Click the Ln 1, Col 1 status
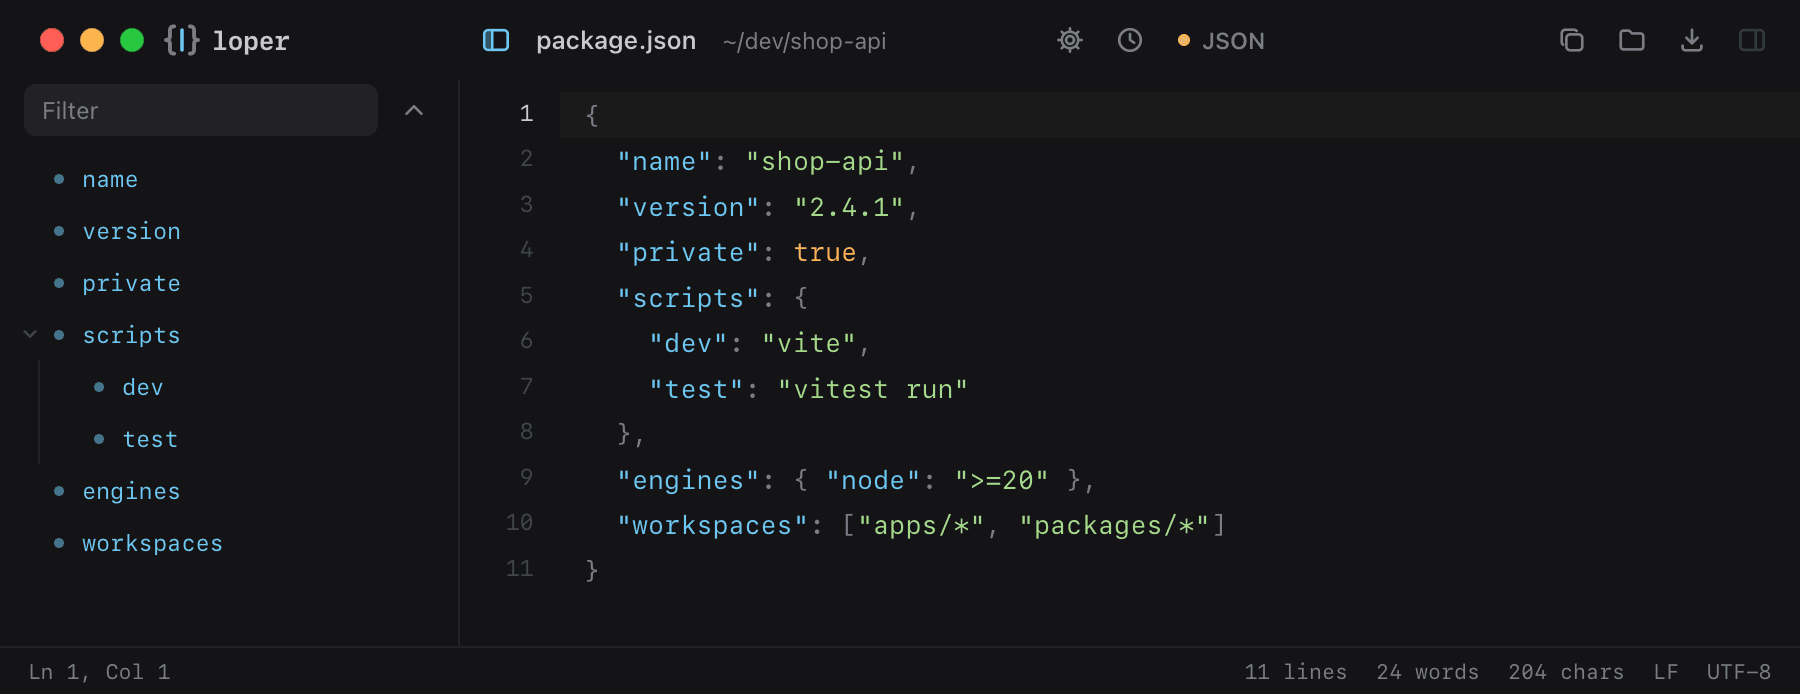This screenshot has height=694, width=1800. [x=99, y=672]
